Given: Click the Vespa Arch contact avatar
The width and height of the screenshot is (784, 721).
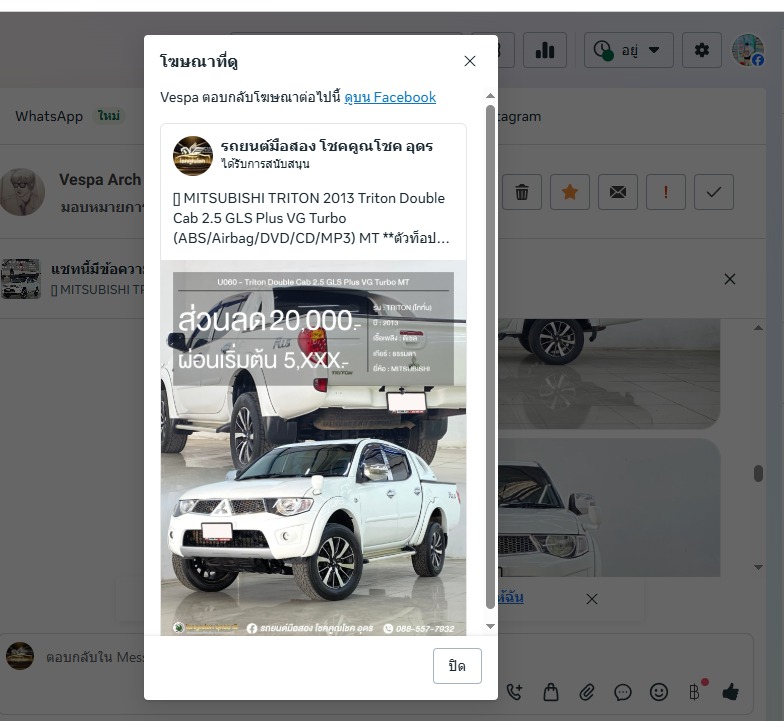Looking at the screenshot, I should pos(22,192).
